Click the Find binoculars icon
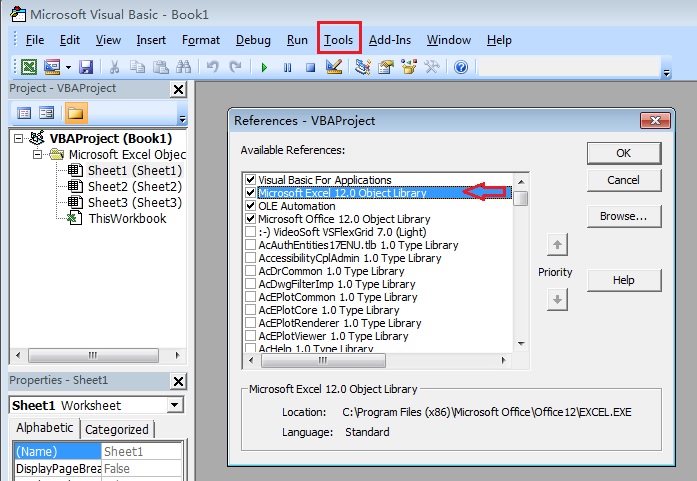The width and height of the screenshot is (697, 481). coord(183,67)
